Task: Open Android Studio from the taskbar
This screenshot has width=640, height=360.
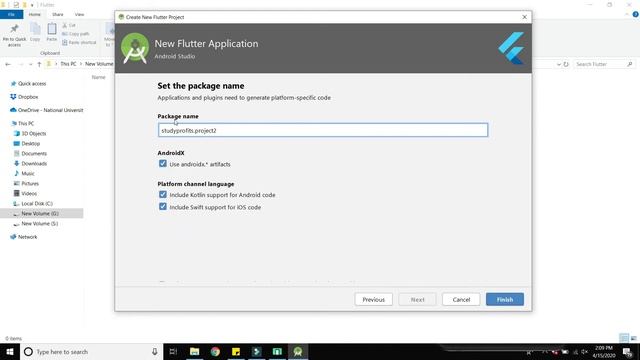Action: [x=298, y=351]
